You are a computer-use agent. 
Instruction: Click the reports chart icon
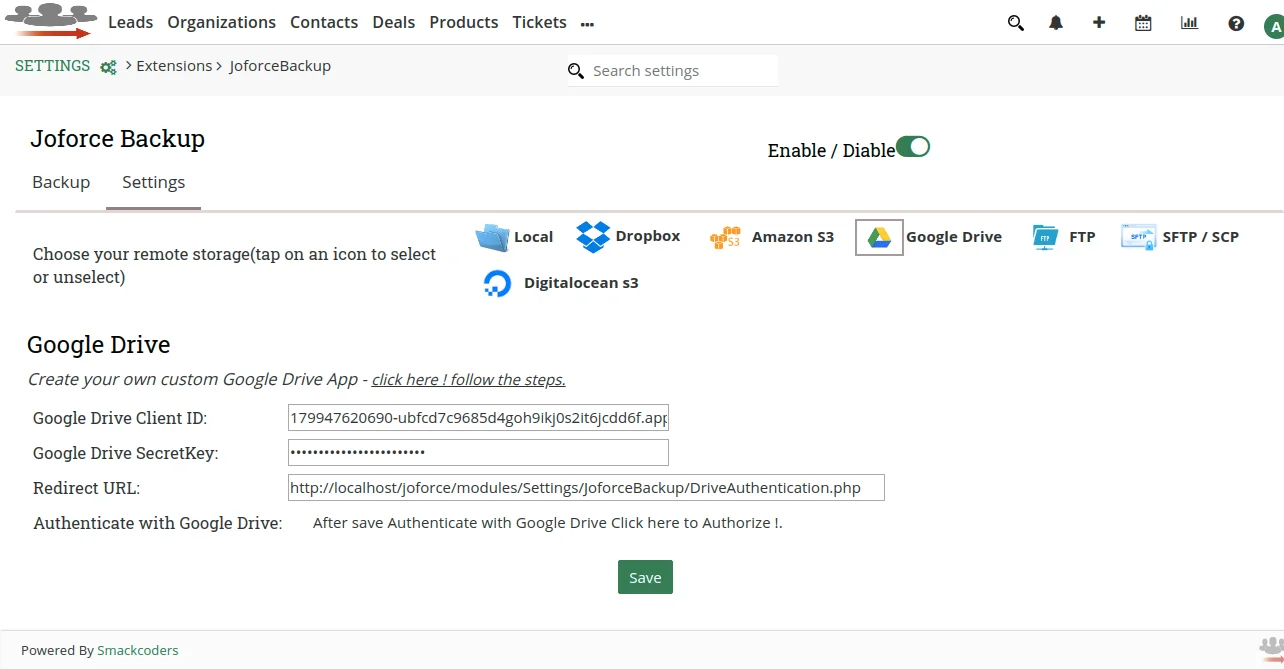click(x=1189, y=23)
